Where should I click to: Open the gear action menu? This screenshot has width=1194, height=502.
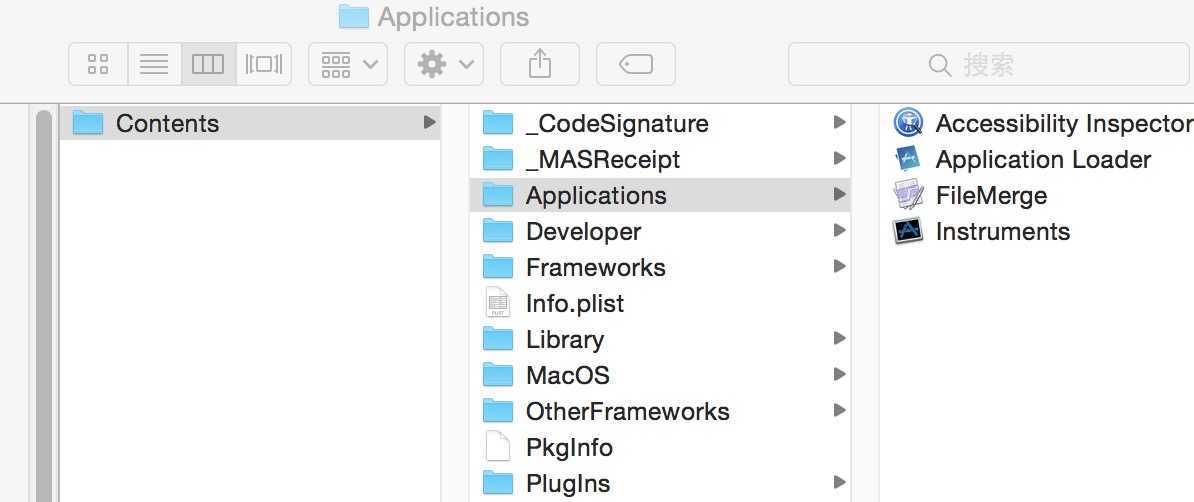point(444,64)
